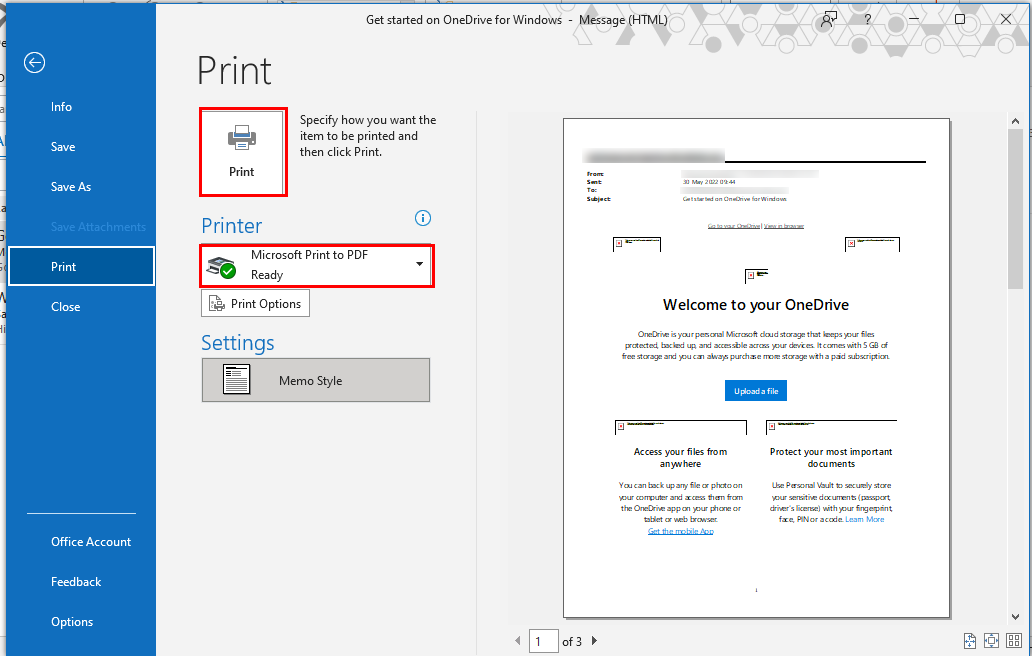
Task: Maximize the message window
Action: tap(960, 19)
